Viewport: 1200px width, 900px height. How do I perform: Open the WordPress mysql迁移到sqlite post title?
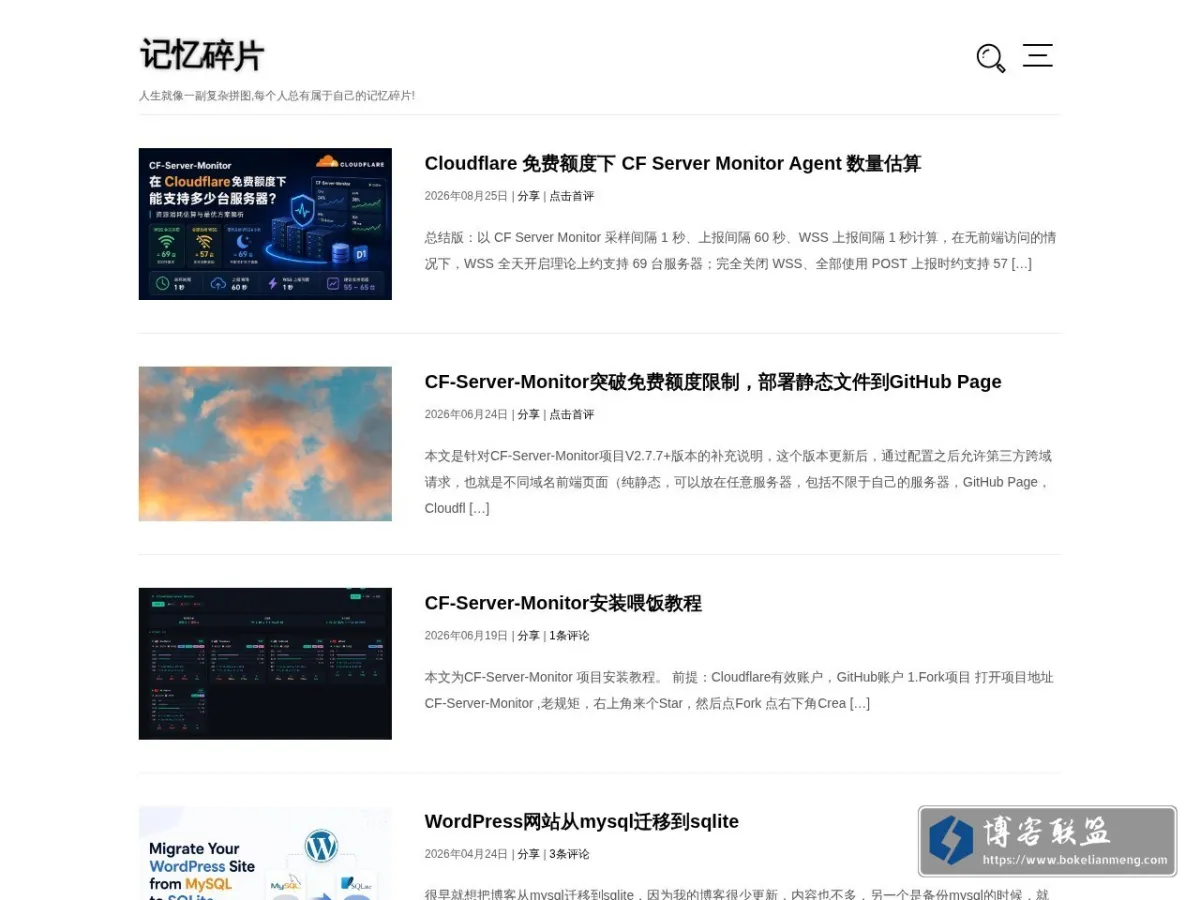581,821
